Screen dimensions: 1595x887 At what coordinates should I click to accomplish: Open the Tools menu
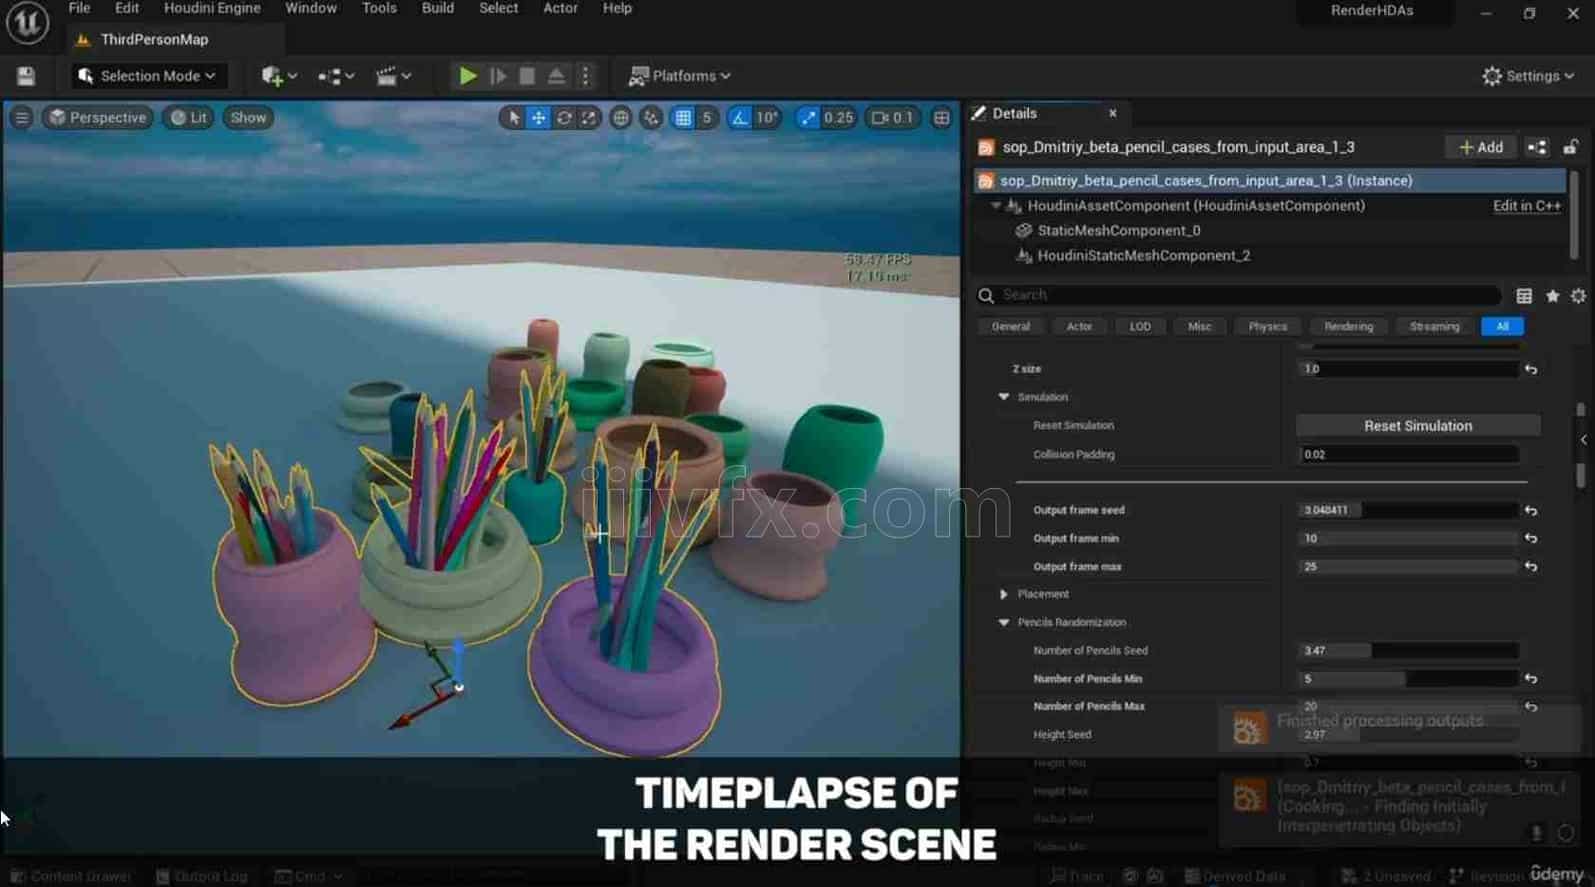379,9
